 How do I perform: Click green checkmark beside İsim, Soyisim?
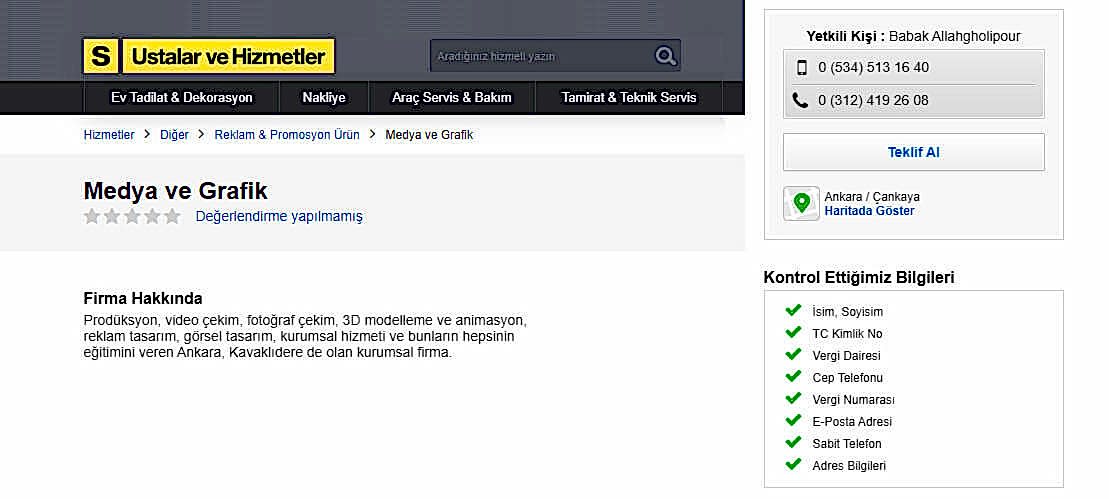click(x=794, y=310)
